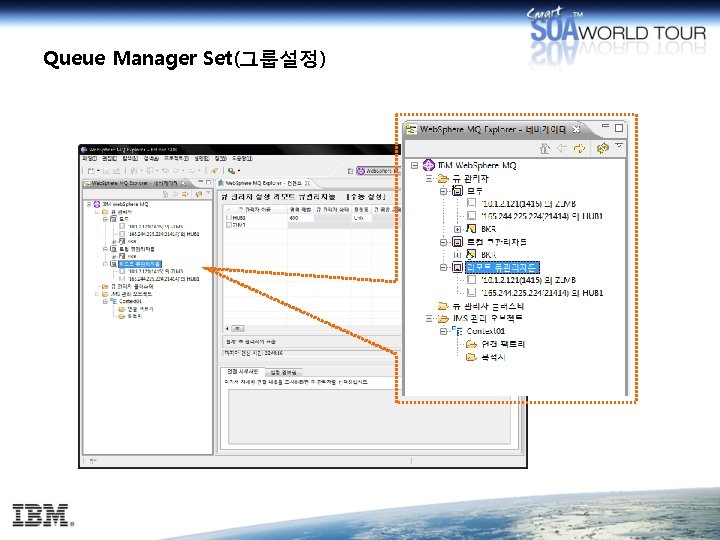Click IBM WebSphere MQ root icon in enlarged navigator

428,165
